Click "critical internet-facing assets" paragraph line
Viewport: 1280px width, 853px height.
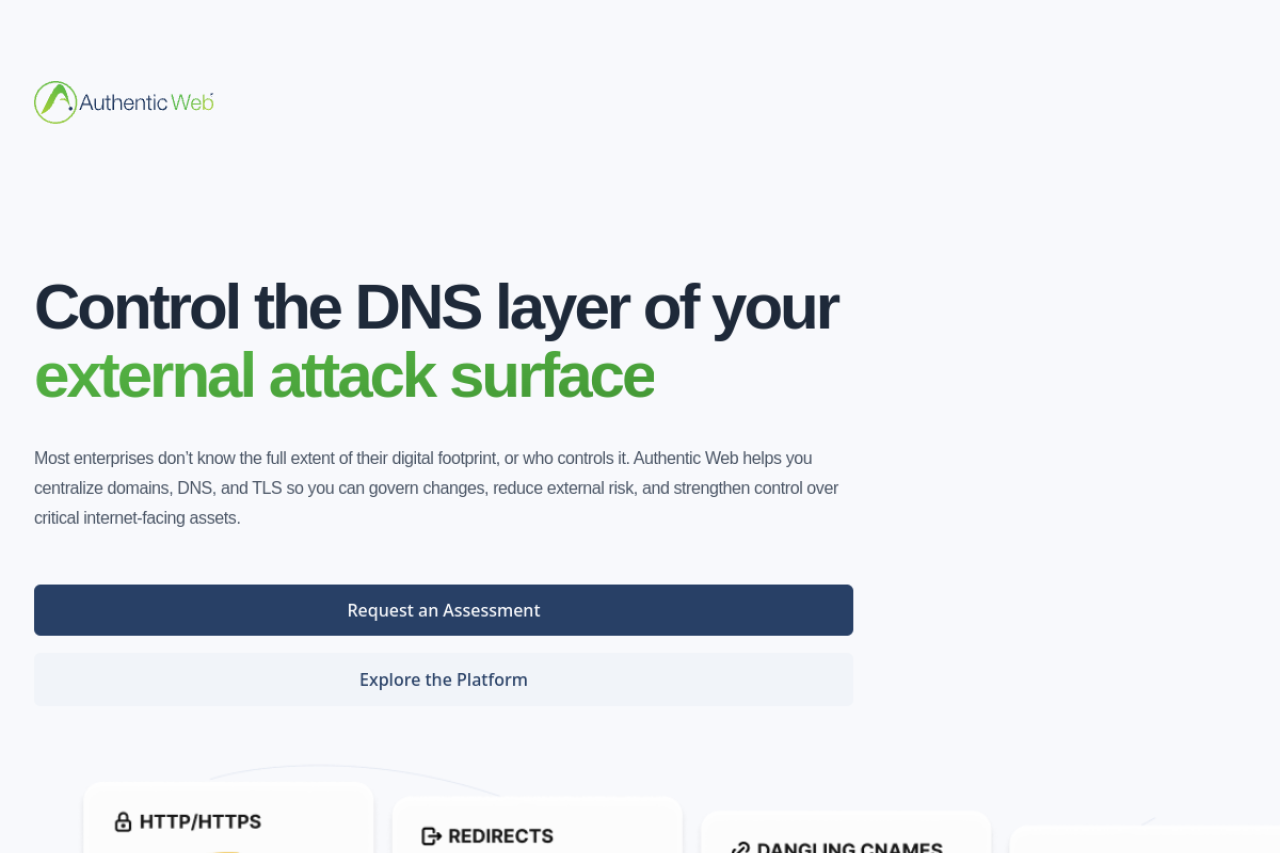pyautogui.click(x=137, y=518)
